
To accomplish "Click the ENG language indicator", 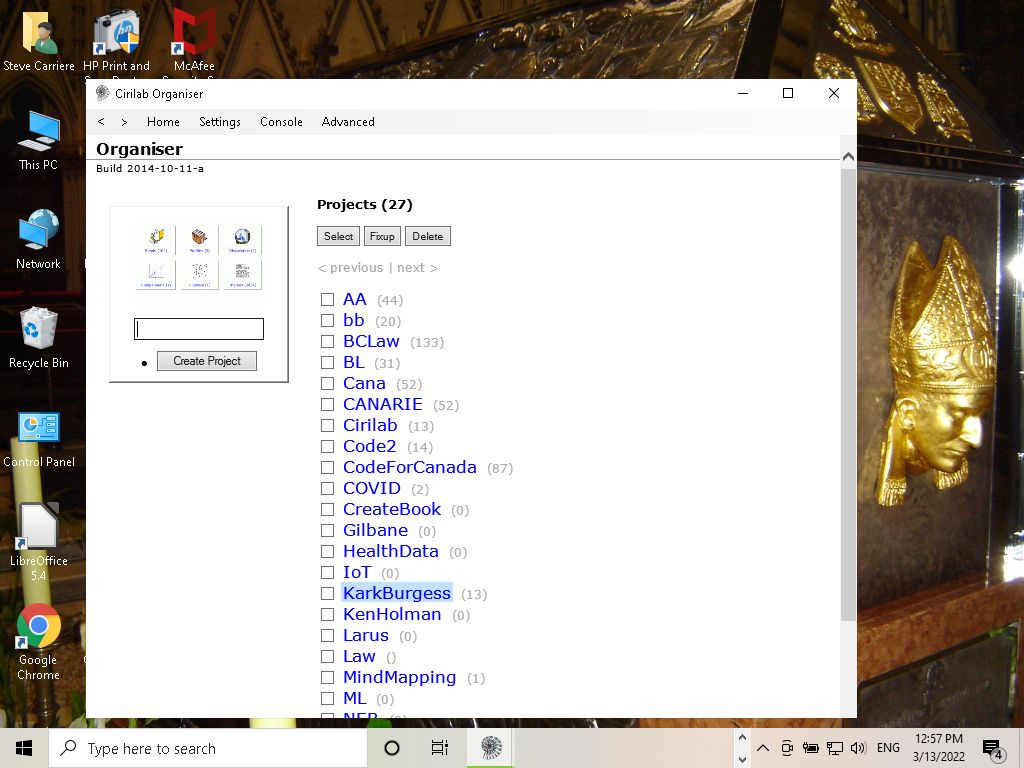I will tap(888, 748).
